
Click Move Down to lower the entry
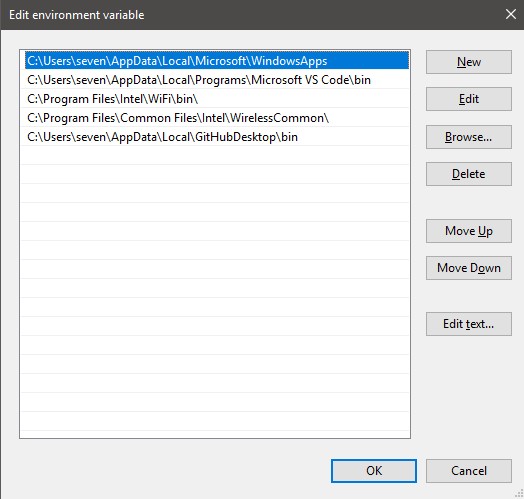tap(469, 268)
